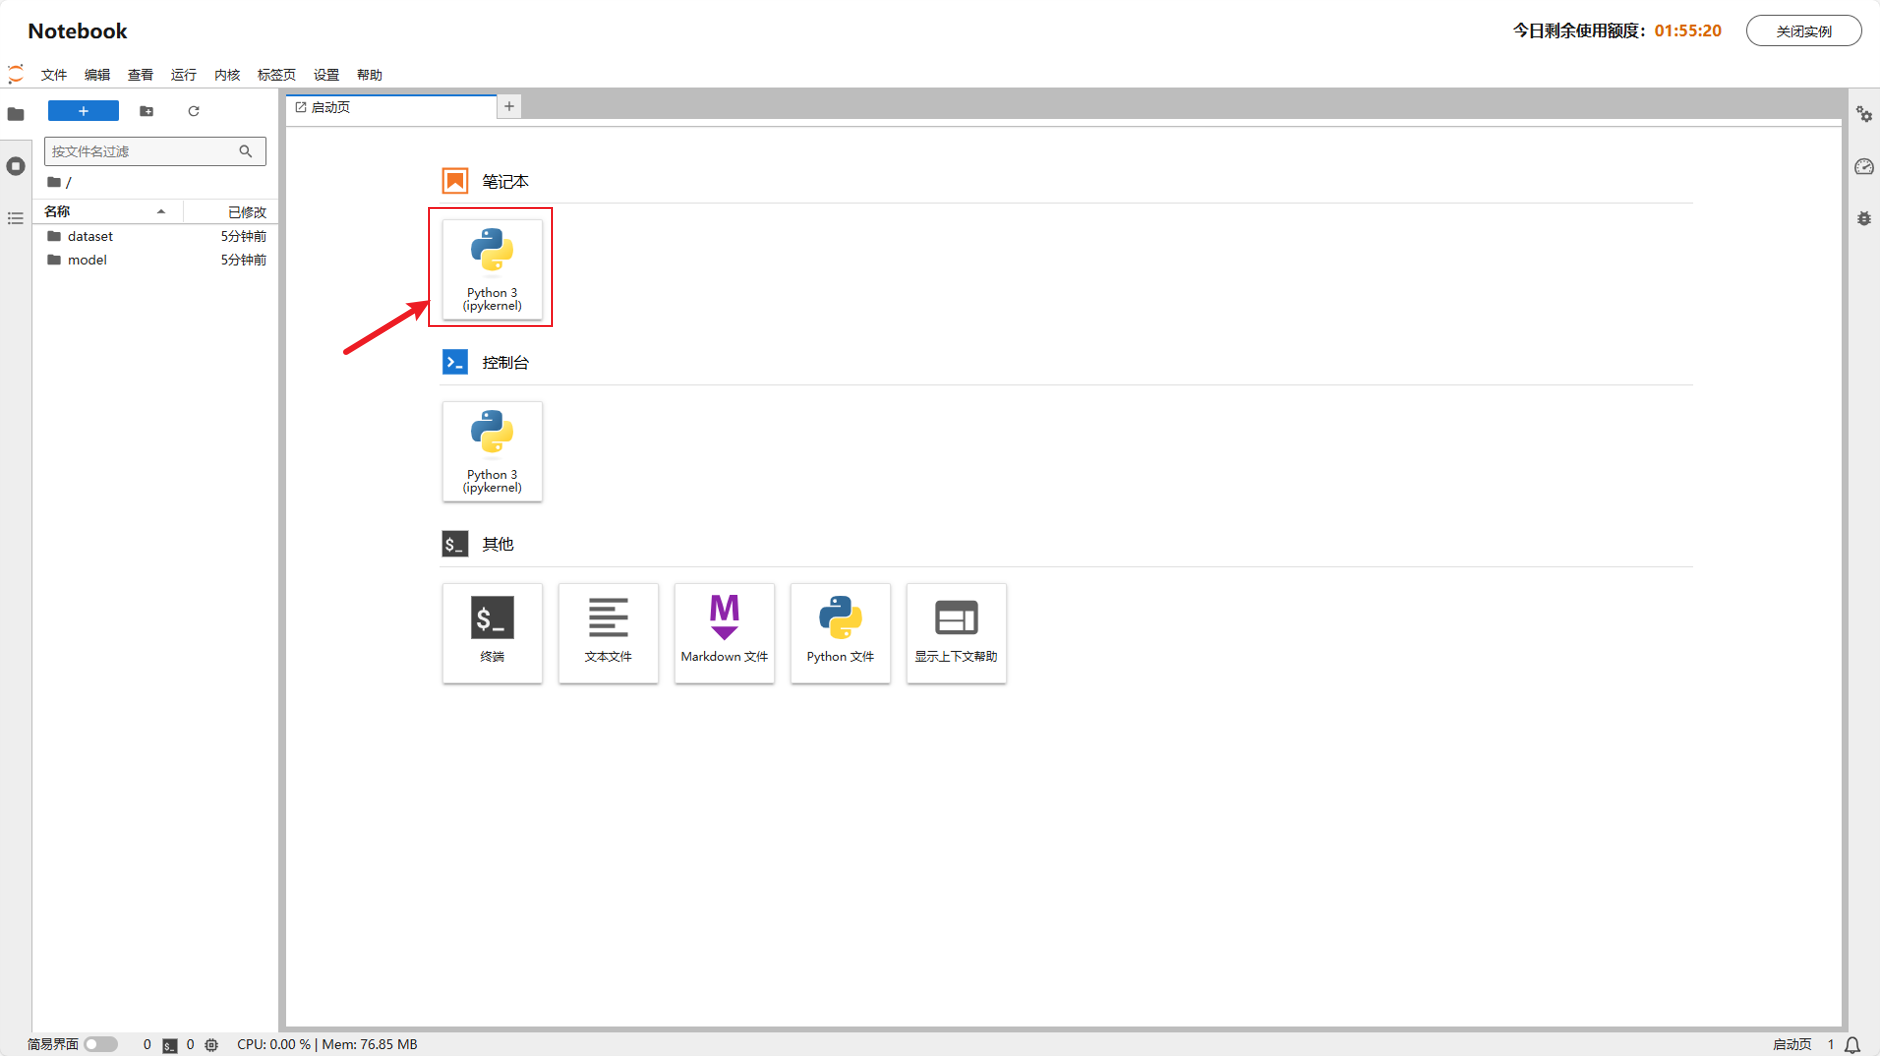Click the kernel settings icon in status bar
This screenshot has height=1056, width=1880.
coord(211,1045)
